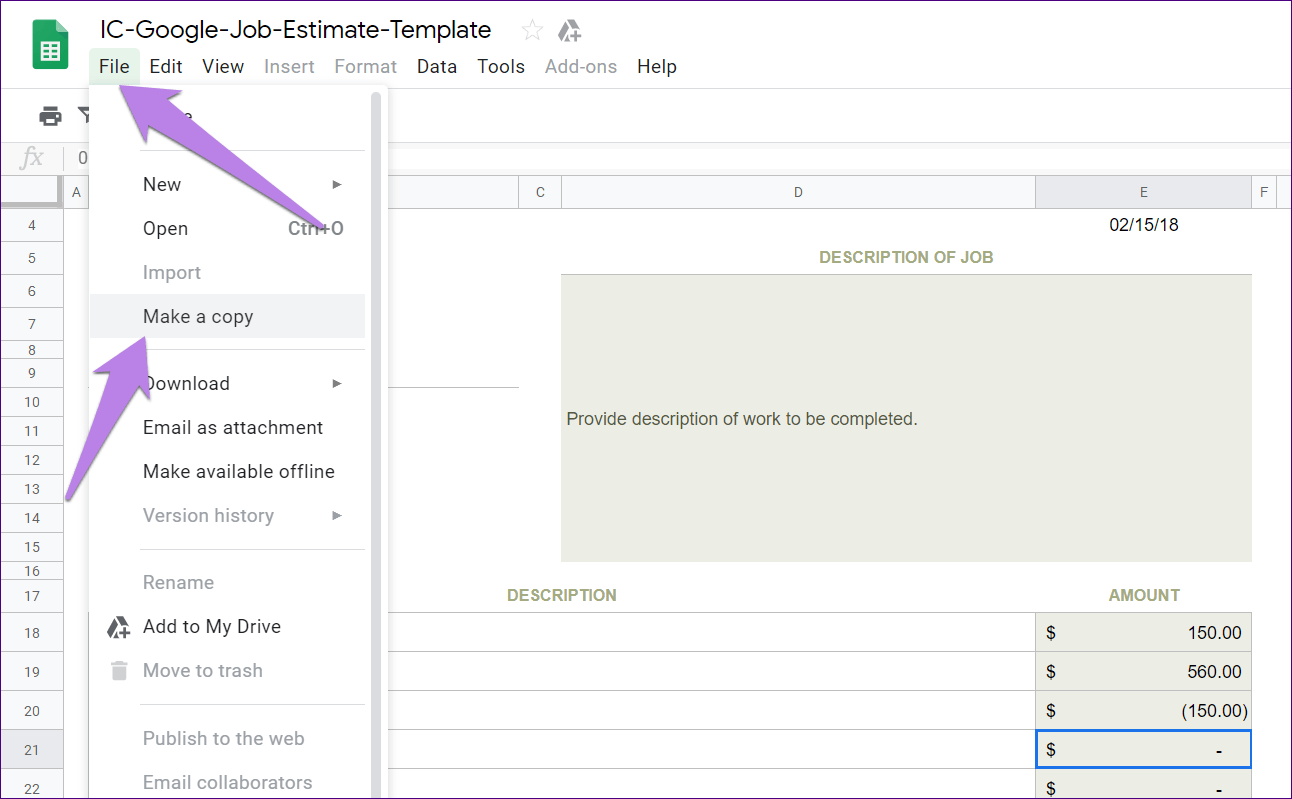This screenshot has height=799, width=1292.
Task: Open the File menu
Action: tap(114, 67)
